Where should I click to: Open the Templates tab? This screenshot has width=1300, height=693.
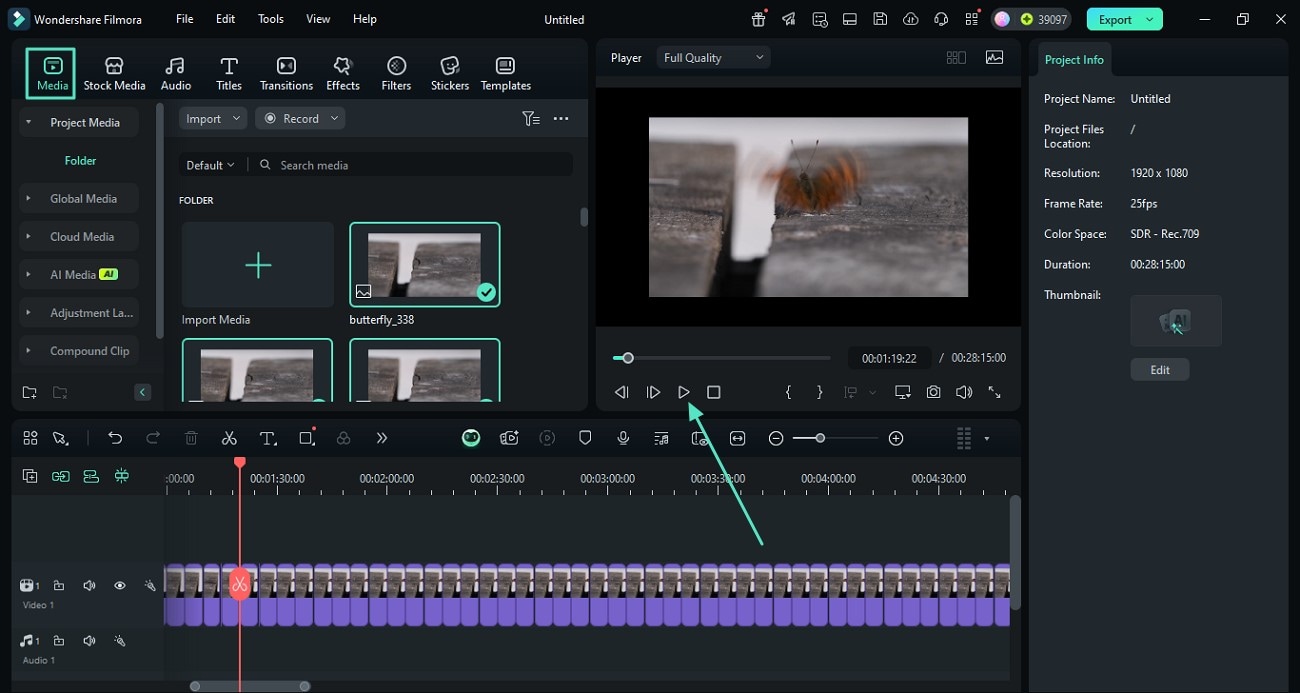click(506, 73)
